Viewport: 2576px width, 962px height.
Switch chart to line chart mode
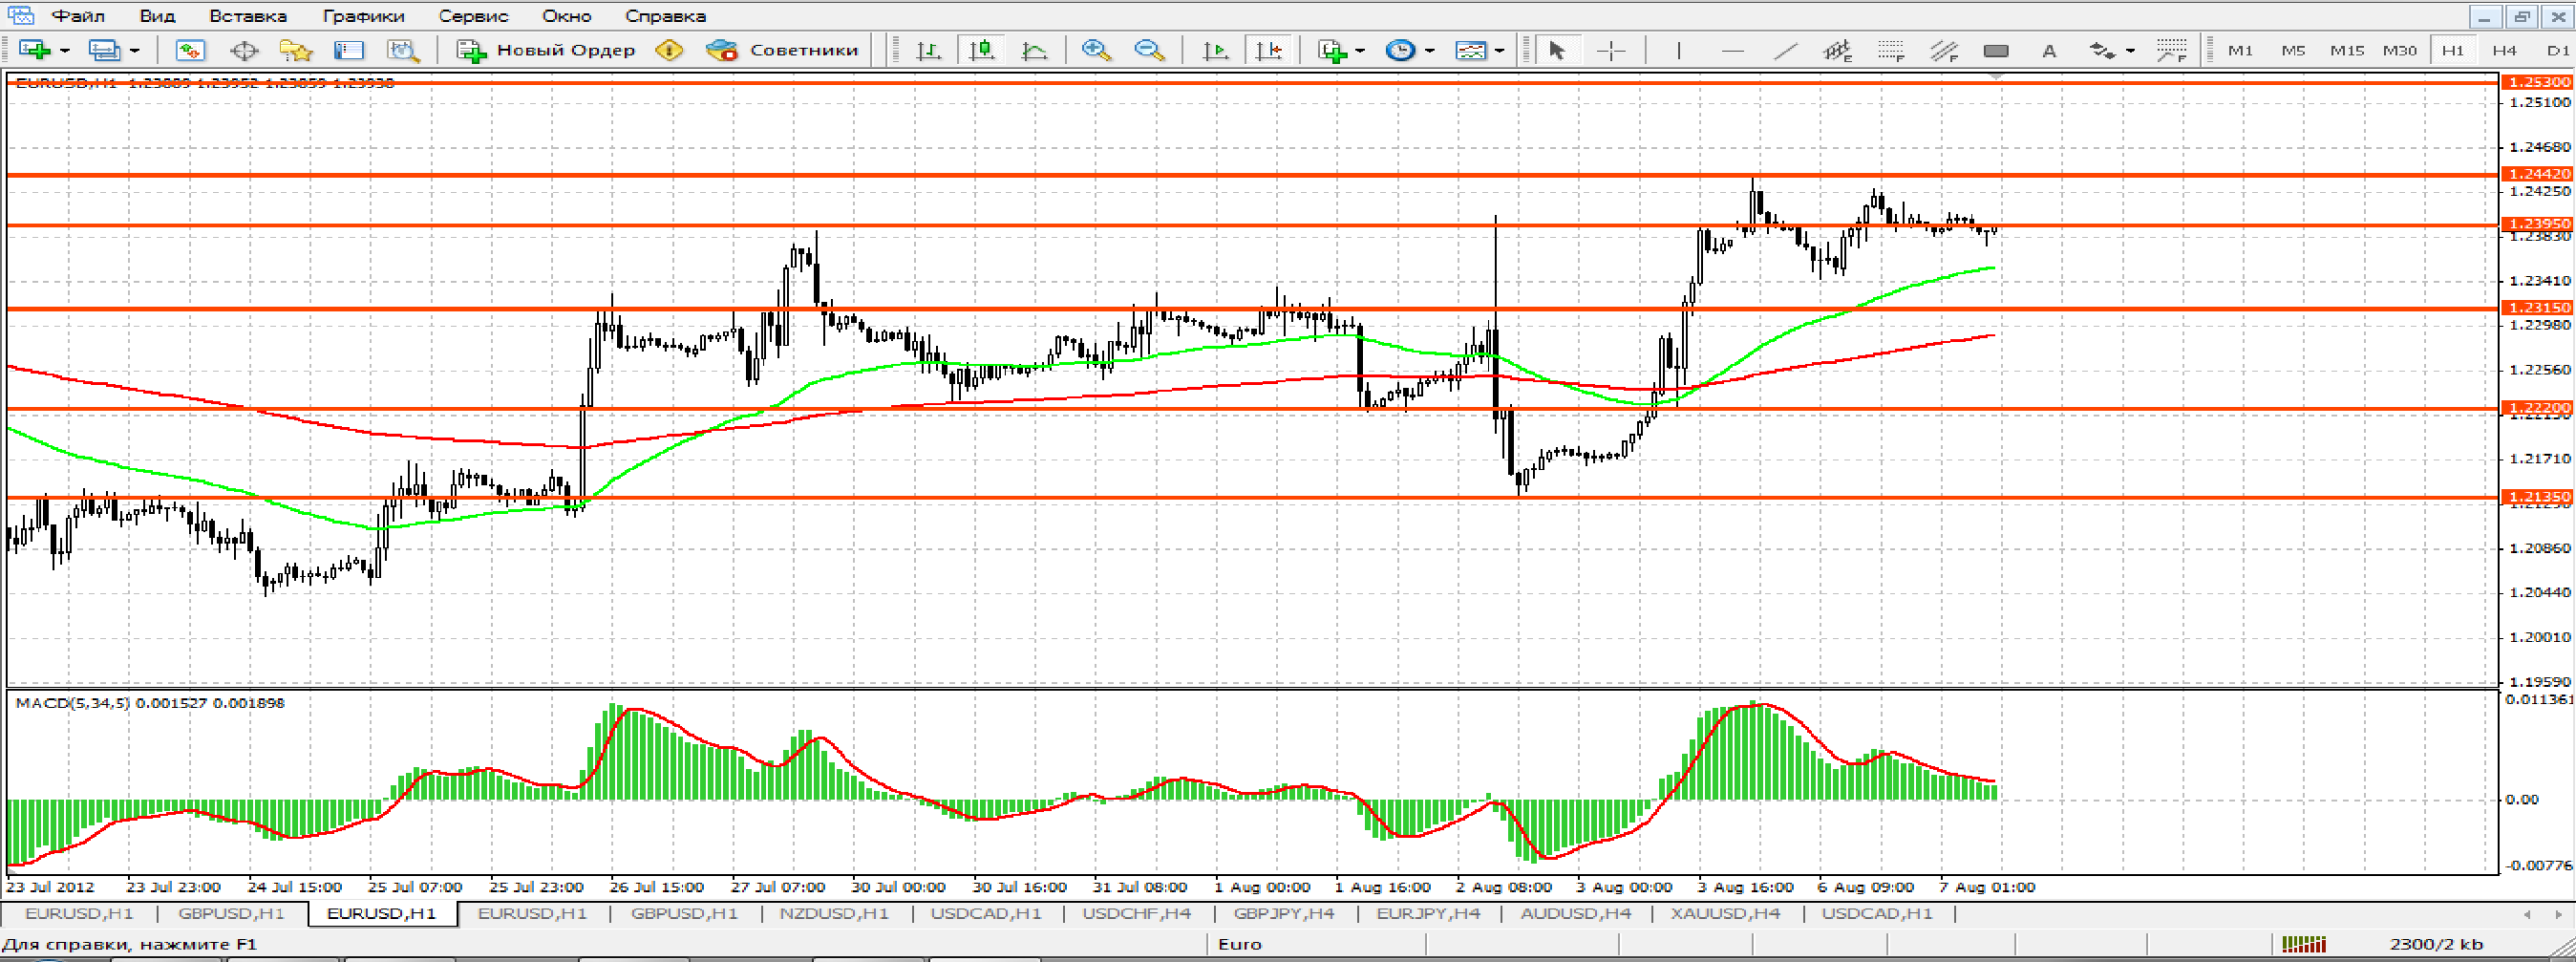tap(1034, 50)
